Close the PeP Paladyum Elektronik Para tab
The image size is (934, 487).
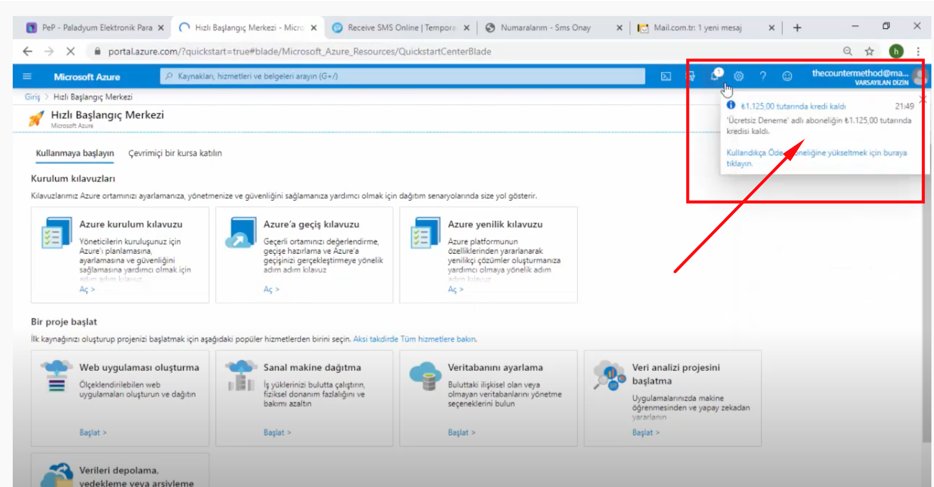tap(161, 28)
